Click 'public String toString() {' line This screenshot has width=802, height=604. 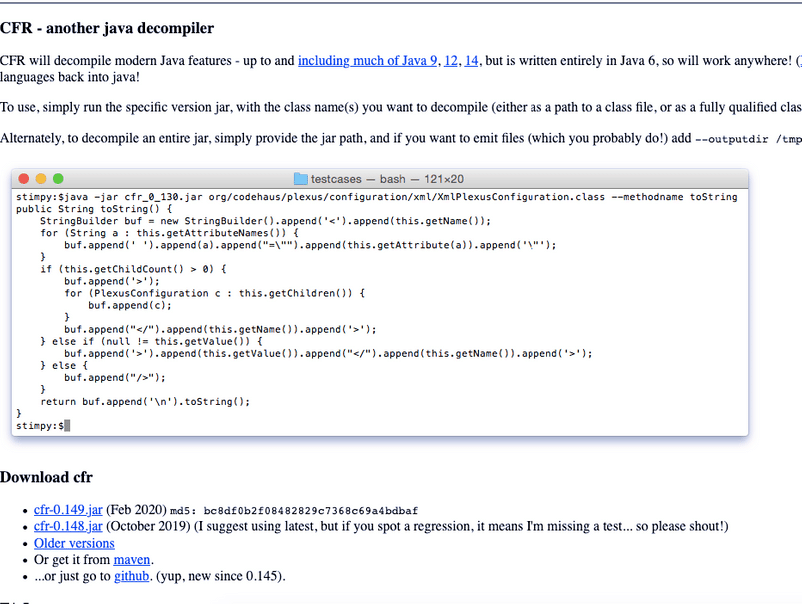[94, 209]
